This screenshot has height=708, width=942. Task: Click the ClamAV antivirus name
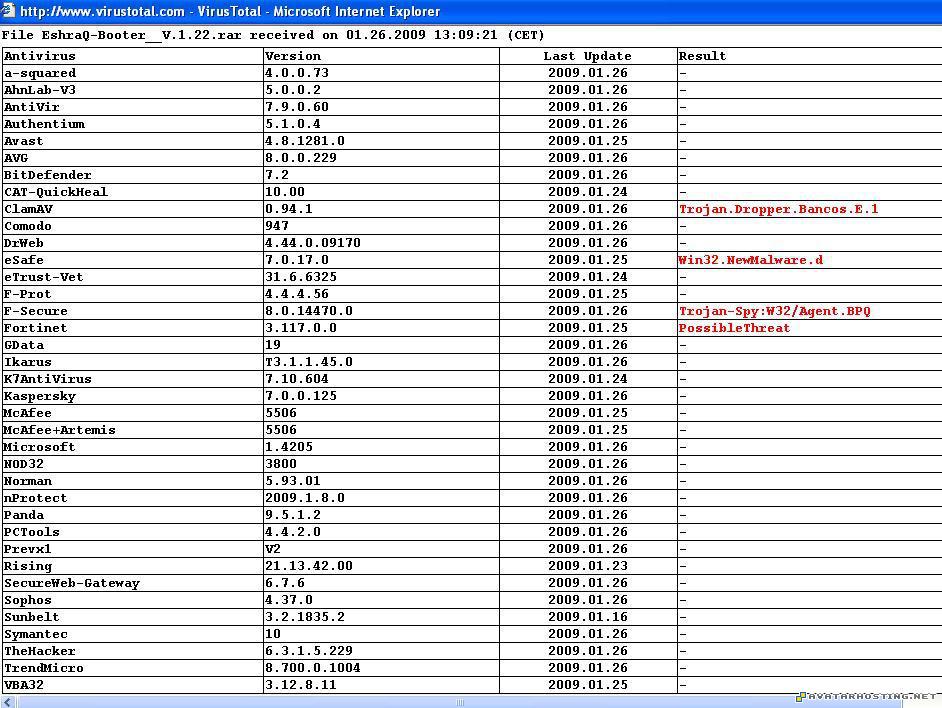tap(28, 209)
